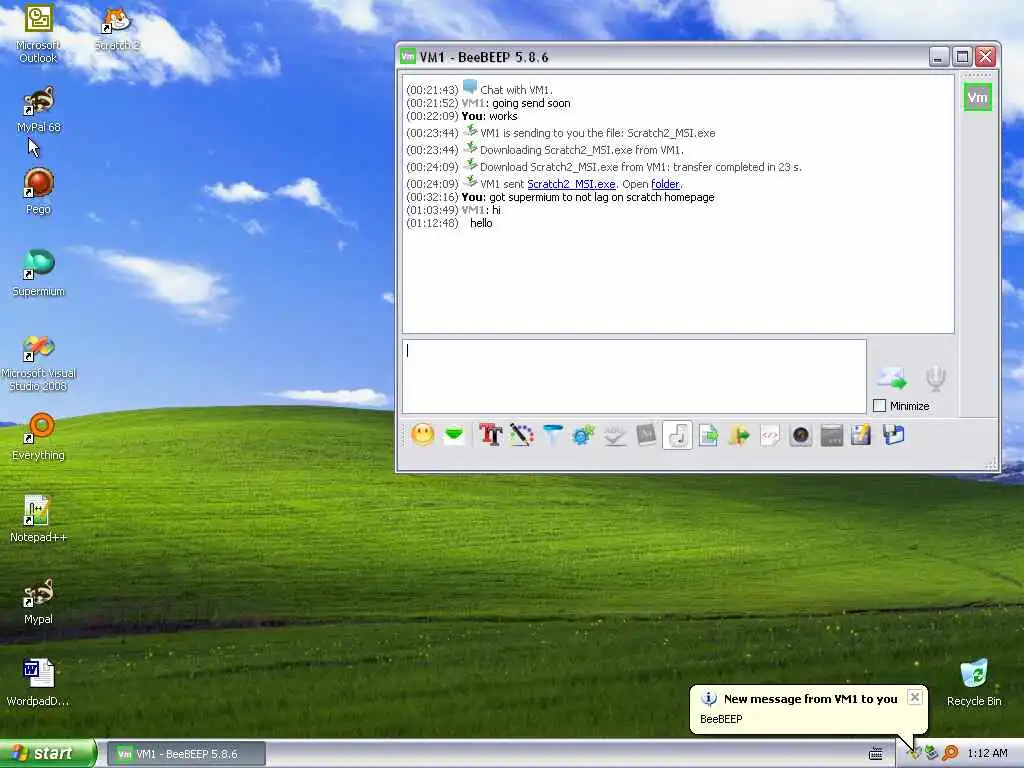
Task: Select the MyPal 68 desktop shortcut
Action: [x=38, y=110]
